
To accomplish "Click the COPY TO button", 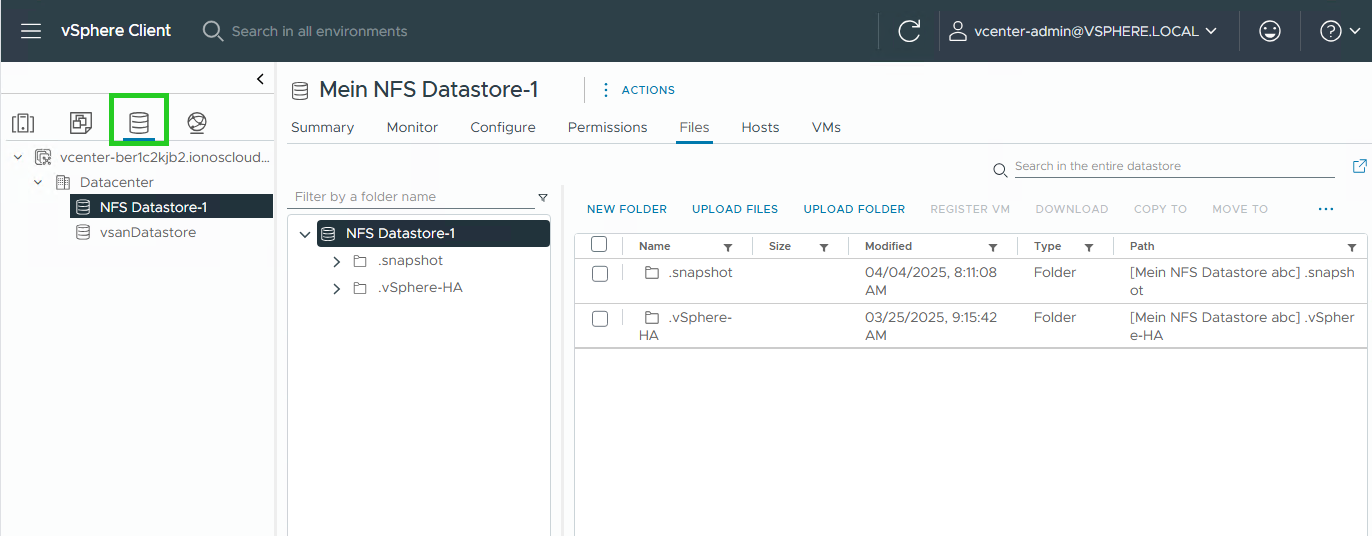I will (1160, 209).
